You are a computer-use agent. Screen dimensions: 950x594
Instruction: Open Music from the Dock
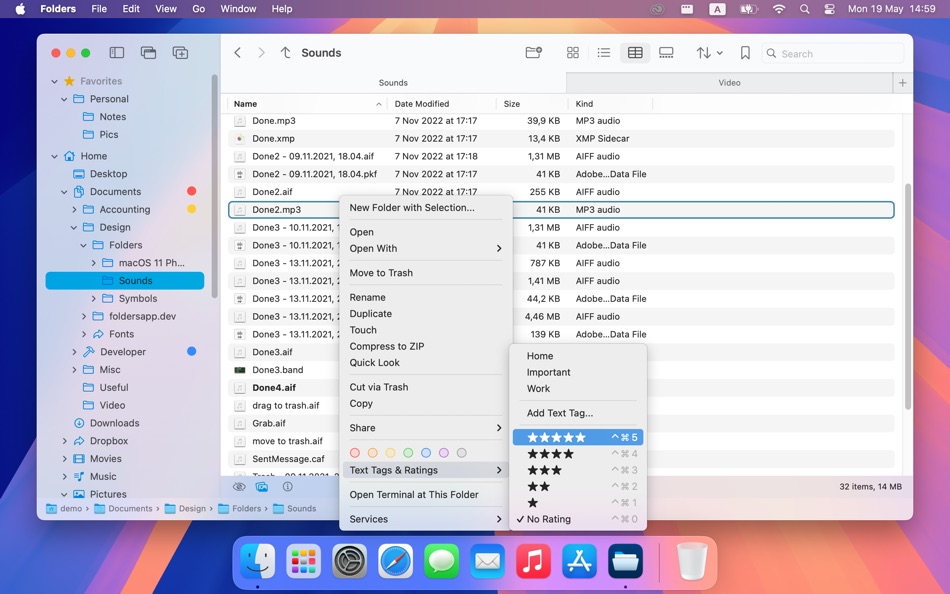pos(533,561)
